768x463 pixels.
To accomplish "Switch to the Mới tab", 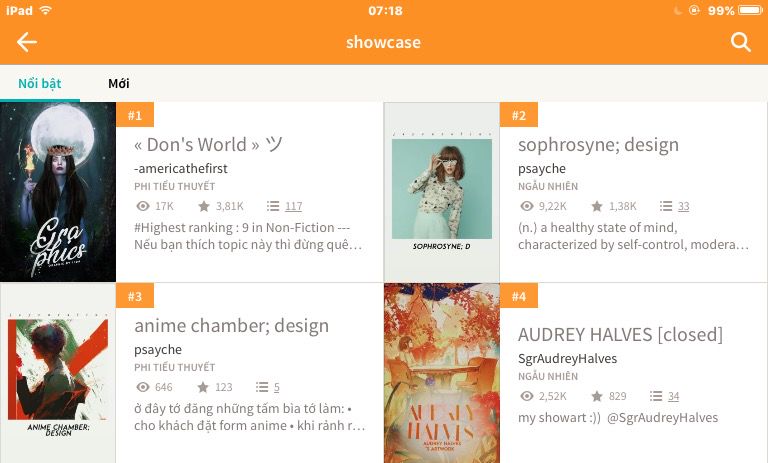I will point(119,83).
